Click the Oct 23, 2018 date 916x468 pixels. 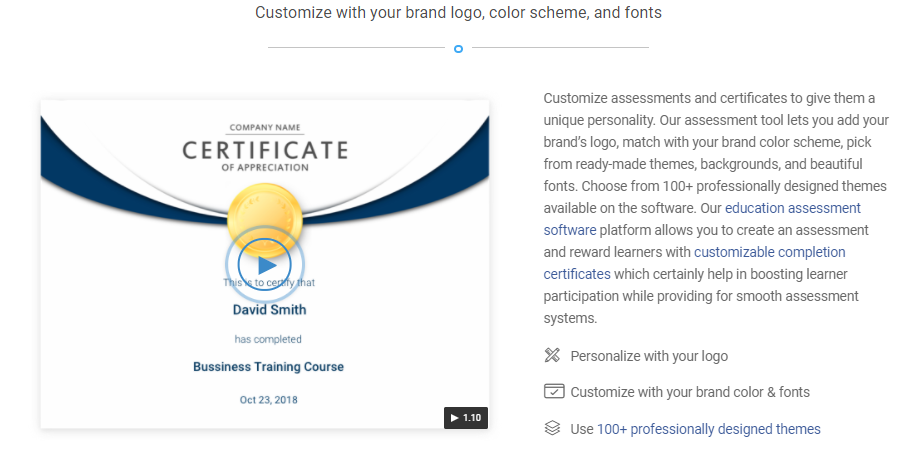[x=268, y=400]
